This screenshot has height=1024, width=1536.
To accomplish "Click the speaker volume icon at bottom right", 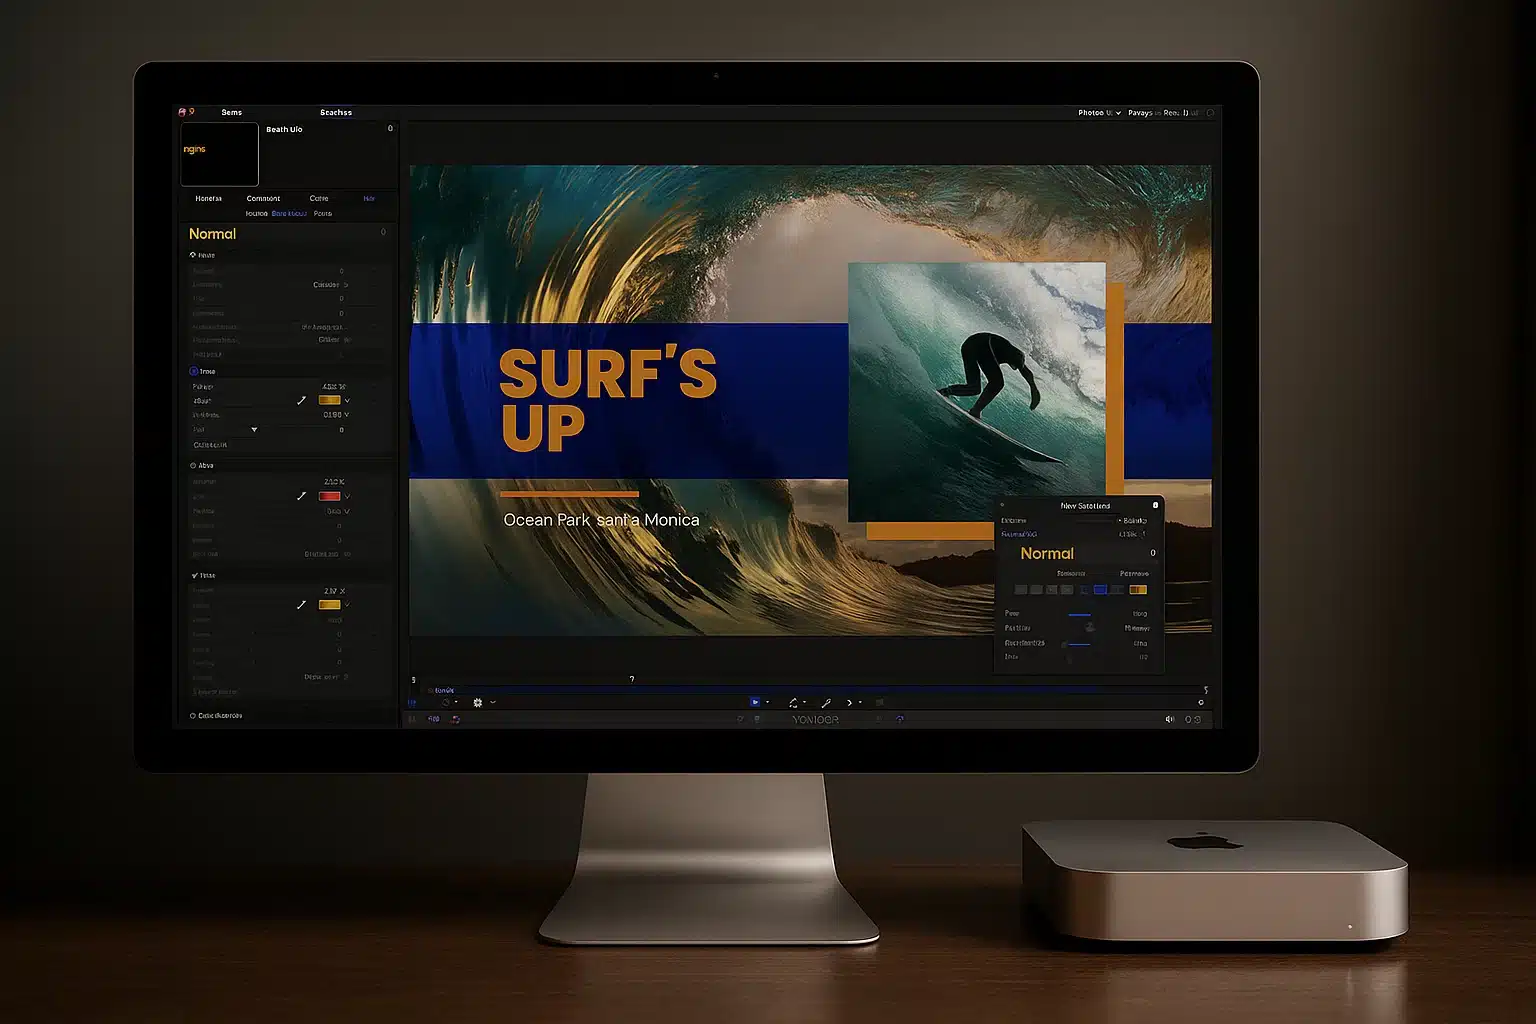I will [x=1169, y=719].
